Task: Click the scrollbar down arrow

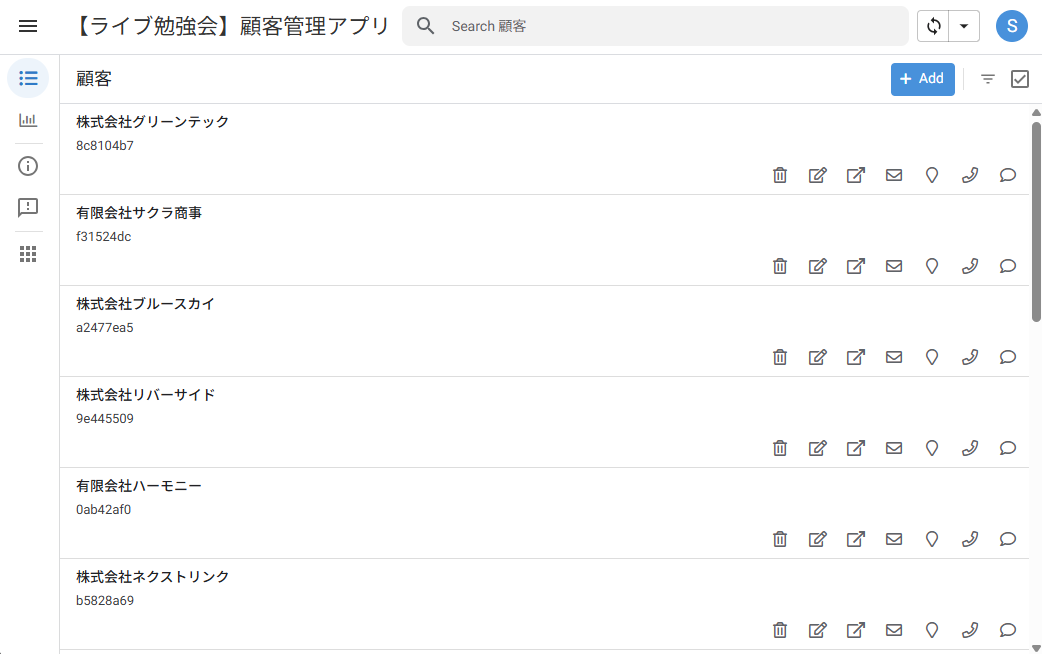Action: pyautogui.click(x=1036, y=648)
